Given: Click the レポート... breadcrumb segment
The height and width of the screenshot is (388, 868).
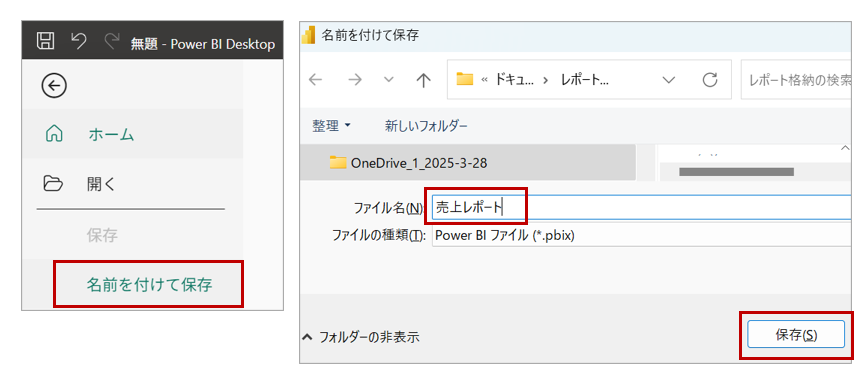Looking at the screenshot, I should 586,80.
